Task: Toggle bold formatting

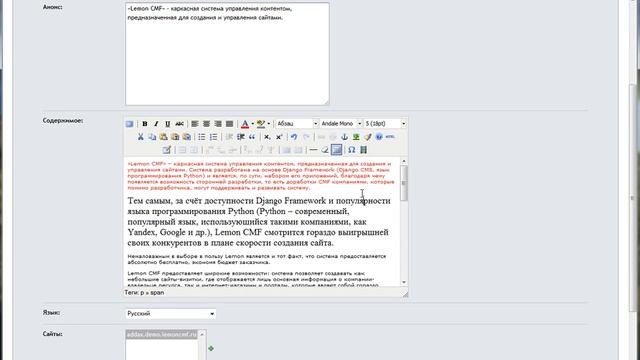Action: tap(144, 124)
